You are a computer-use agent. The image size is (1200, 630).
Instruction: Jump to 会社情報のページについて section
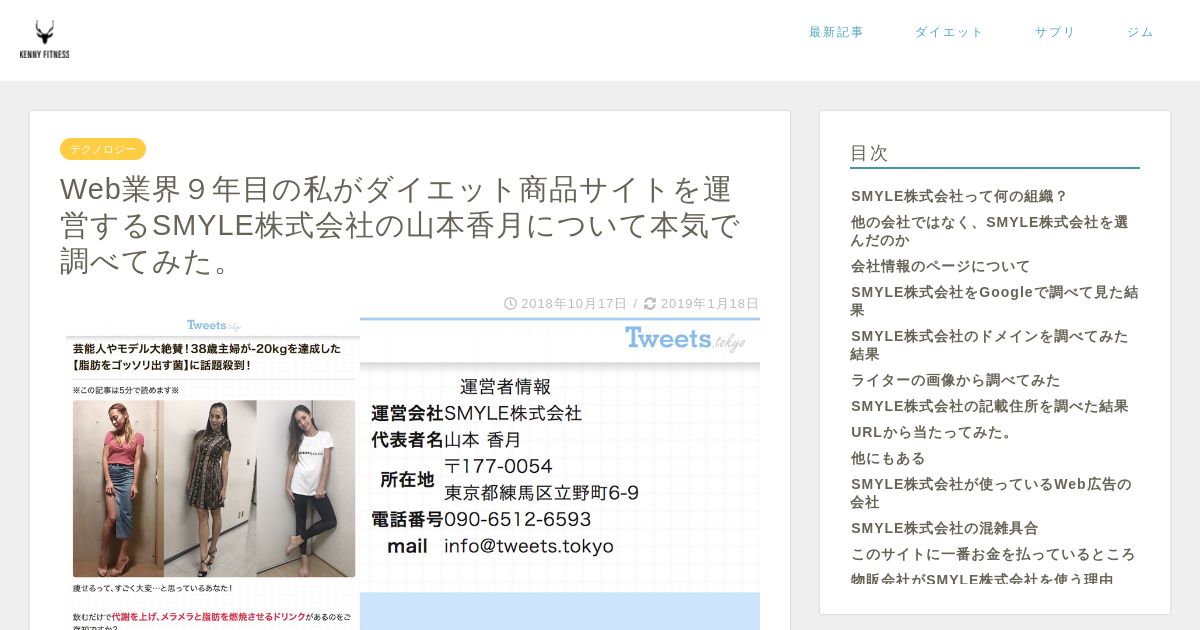[940, 266]
